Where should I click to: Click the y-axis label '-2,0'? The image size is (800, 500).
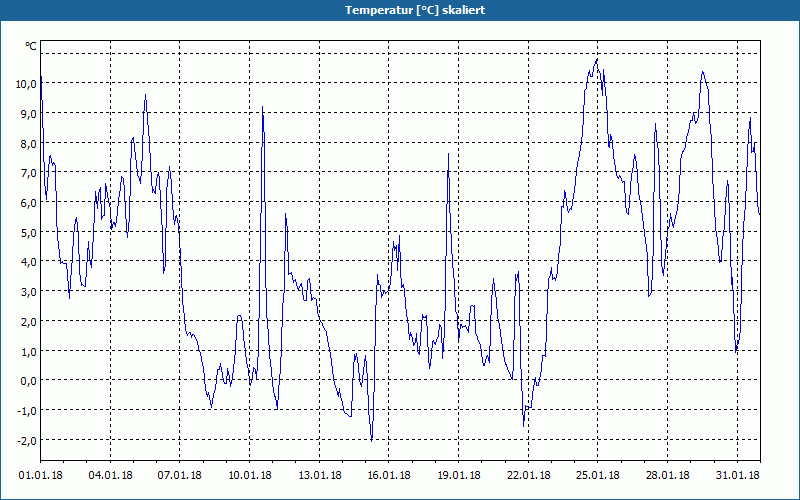(27, 440)
